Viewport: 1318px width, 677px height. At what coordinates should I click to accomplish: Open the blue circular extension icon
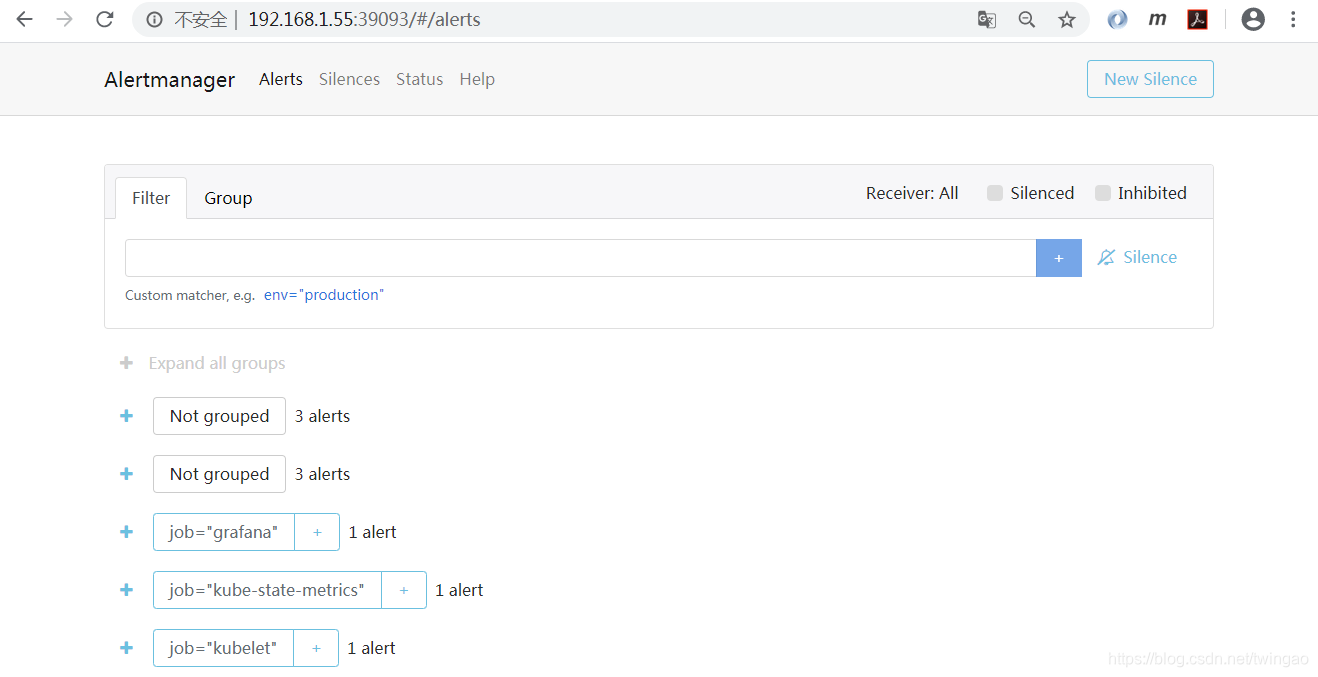pyautogui.click(x=1118, y=19)
